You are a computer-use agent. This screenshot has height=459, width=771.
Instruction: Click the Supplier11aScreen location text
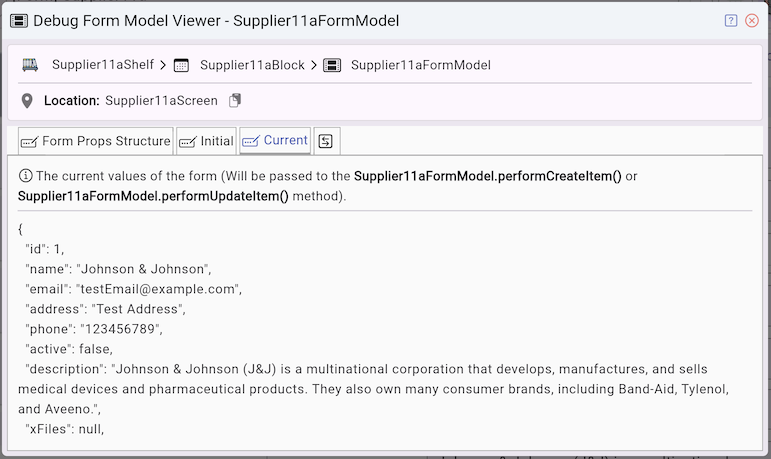pos(161,100)
